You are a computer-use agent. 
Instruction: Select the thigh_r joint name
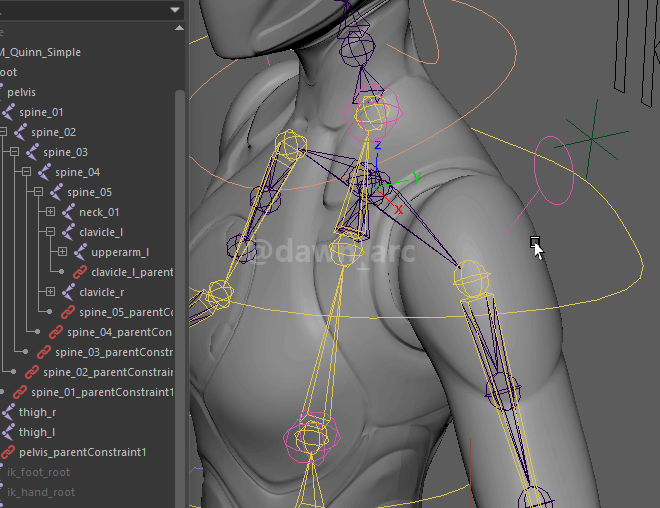tap(37, 412)
